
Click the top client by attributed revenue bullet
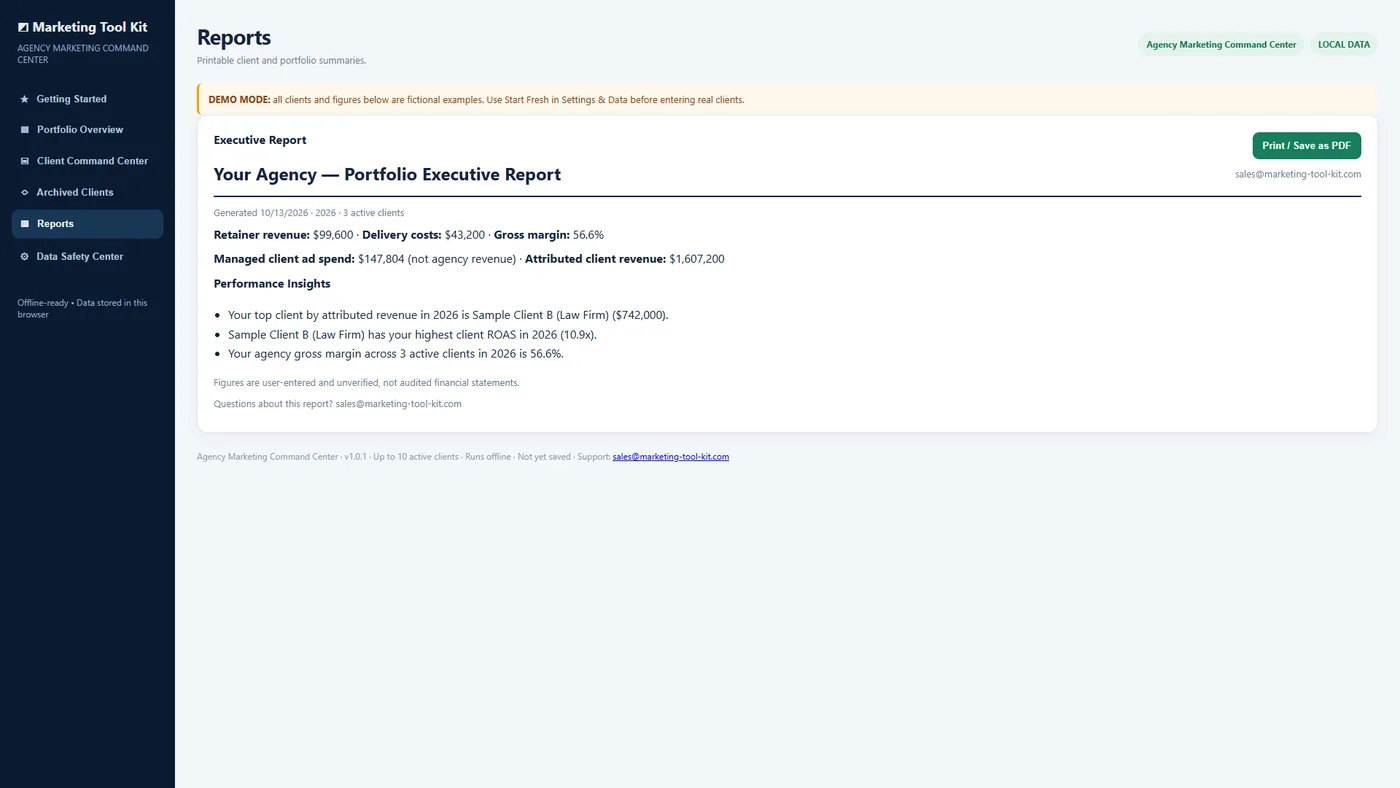(x=448, y=315)
